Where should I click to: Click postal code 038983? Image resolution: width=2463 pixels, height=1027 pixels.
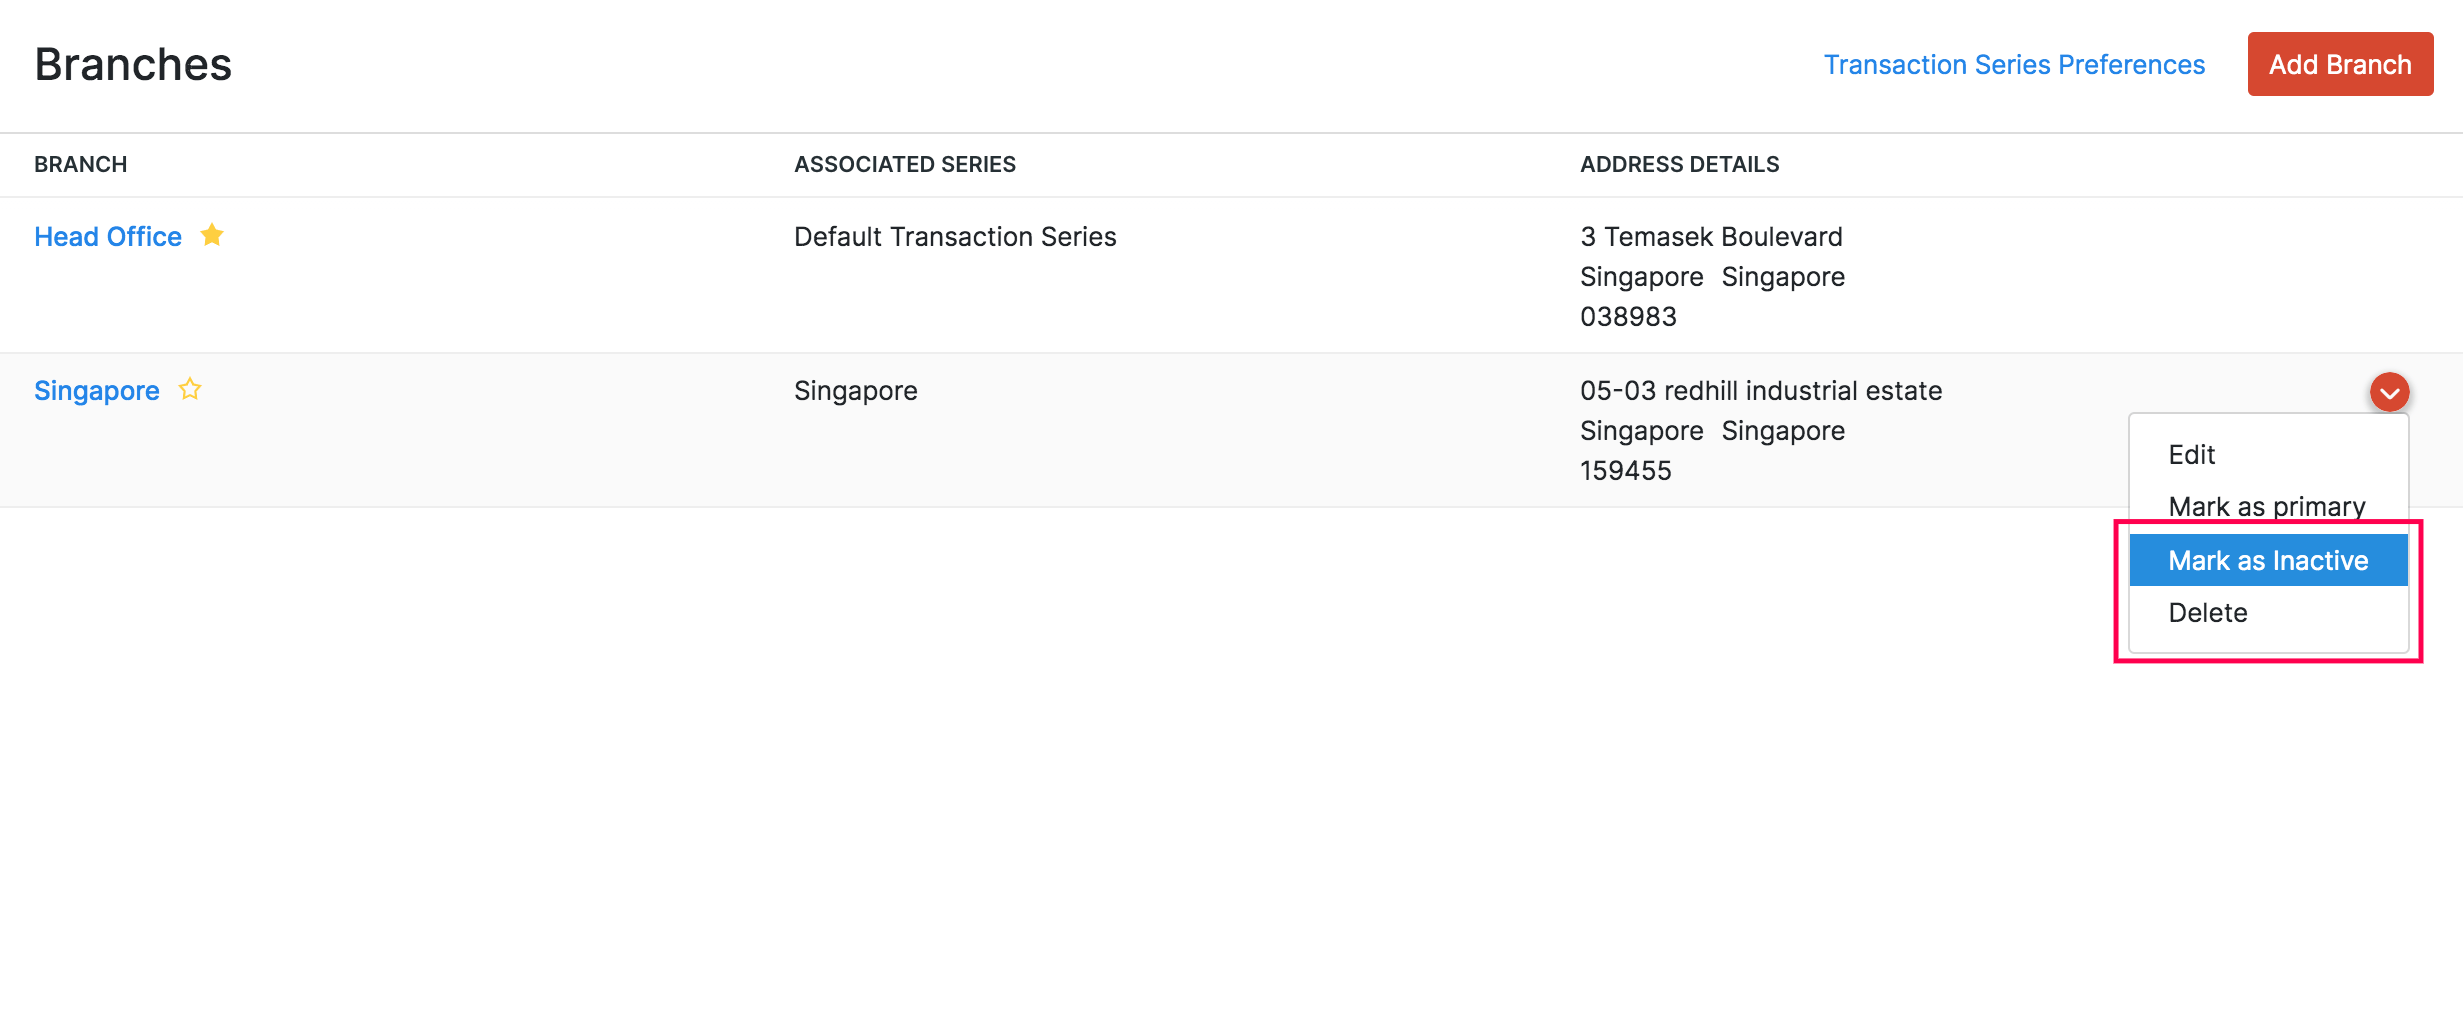[x=1627, y=317]
